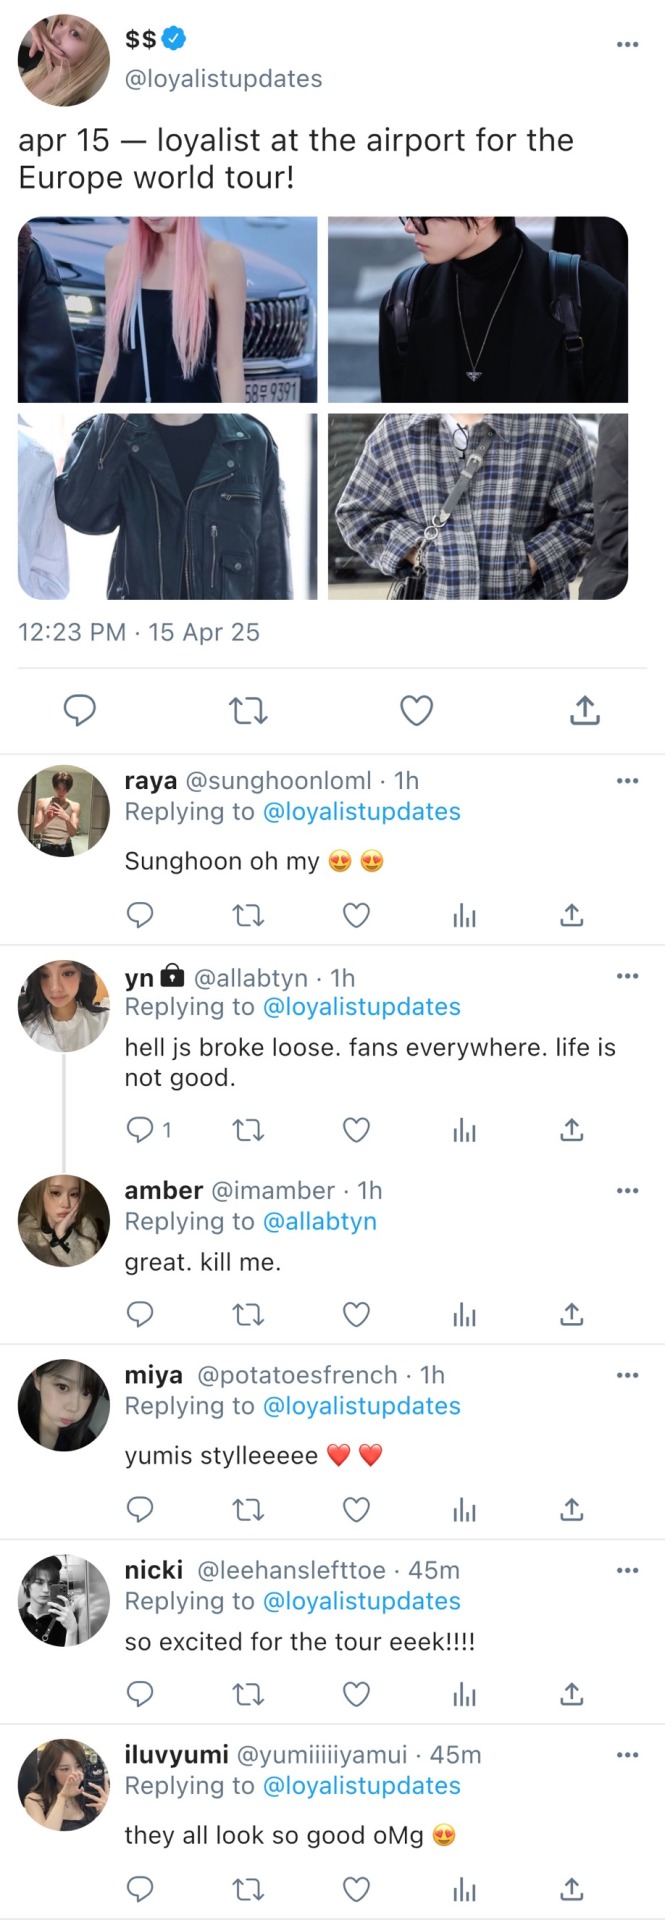The image size is (665, 1920).
Task: View the plaid jacket photo
Action: tap(478, 507)
